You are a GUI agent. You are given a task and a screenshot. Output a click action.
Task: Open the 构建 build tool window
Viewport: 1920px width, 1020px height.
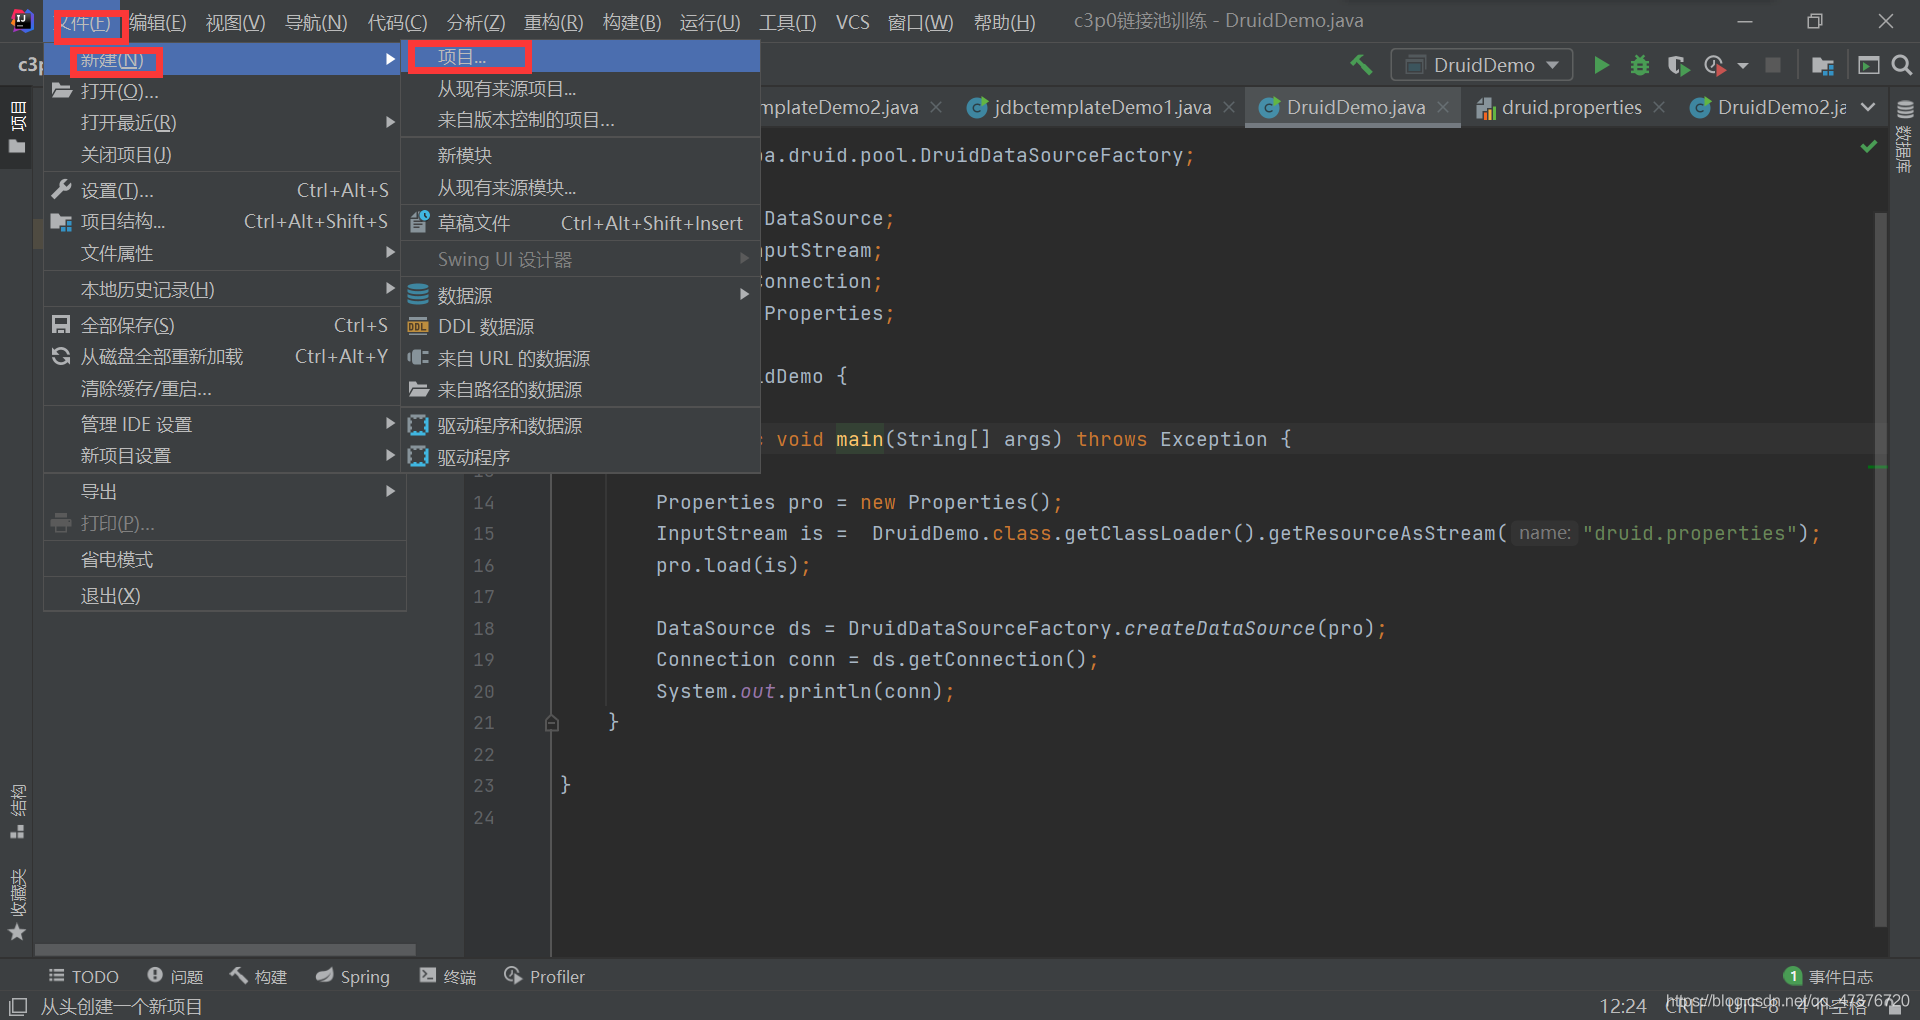(259, 977)
